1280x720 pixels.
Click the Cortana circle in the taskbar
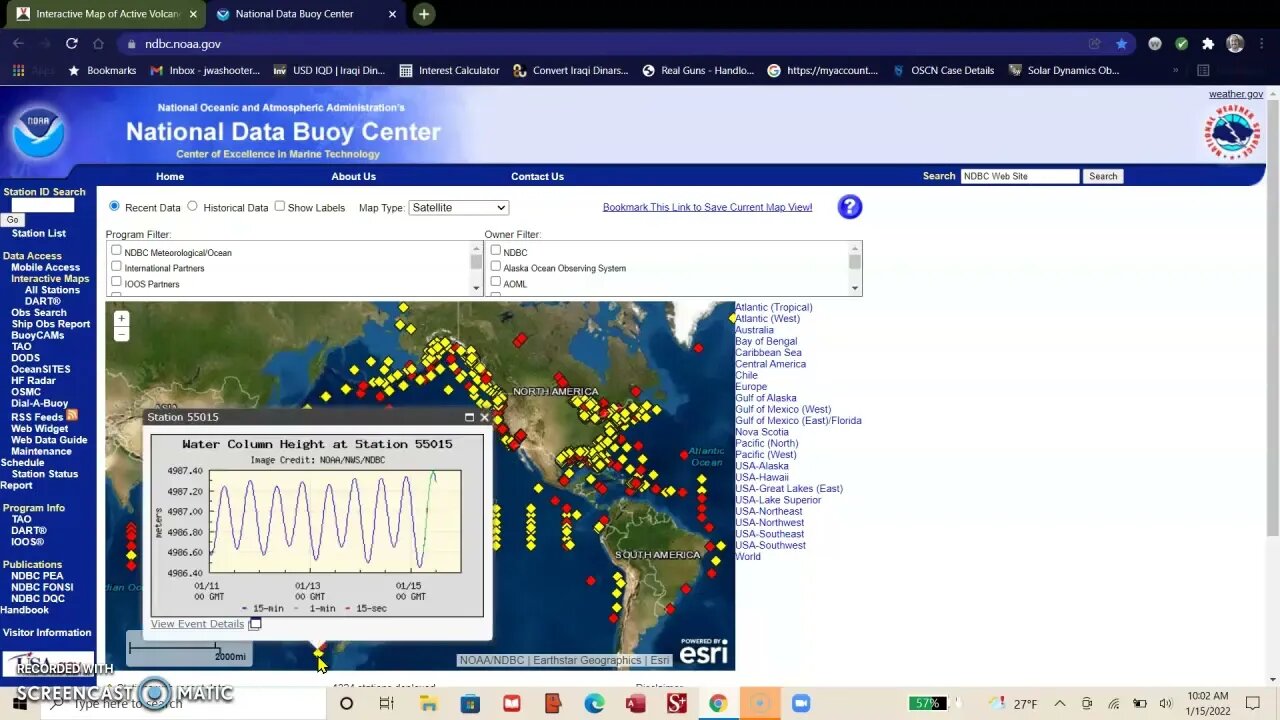click(x=346, y=704)
